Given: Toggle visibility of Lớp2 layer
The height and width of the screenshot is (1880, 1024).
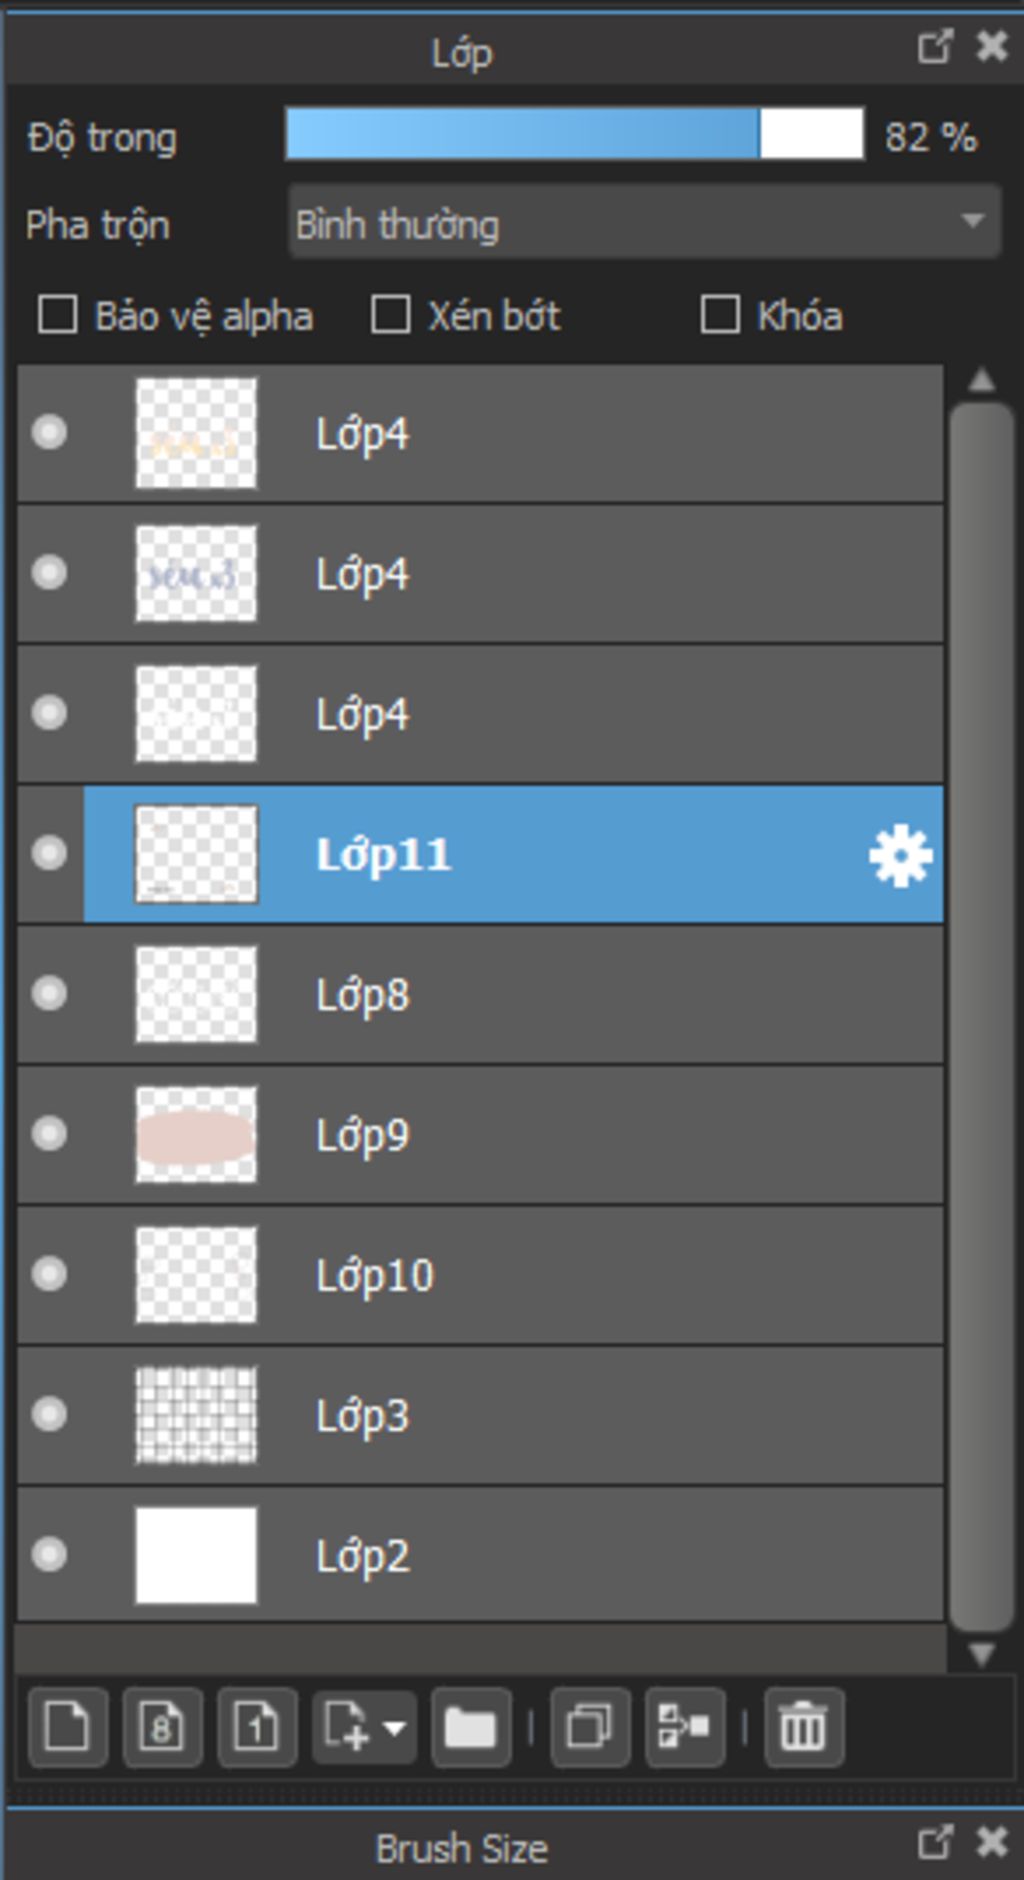Looking at the screenshot, I should pos(49,1554).
